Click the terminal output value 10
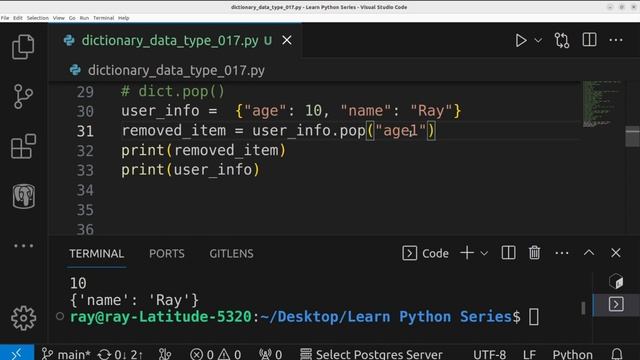 [x=78, y=283]
